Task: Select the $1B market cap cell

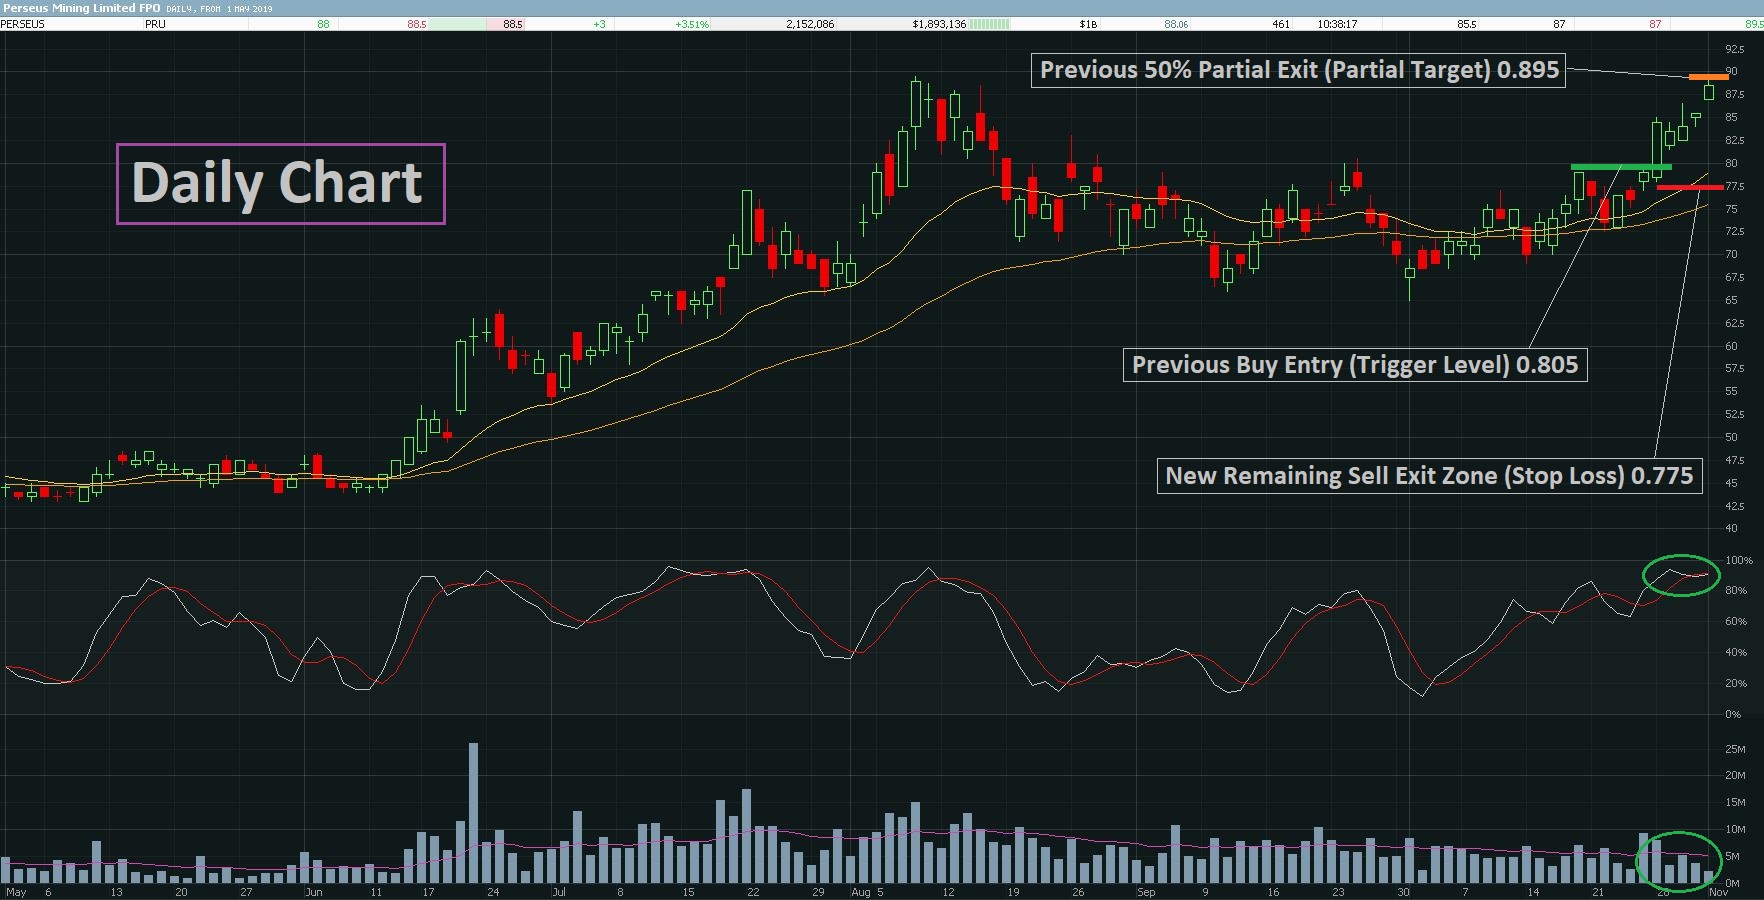Action: click(1088, 24)
